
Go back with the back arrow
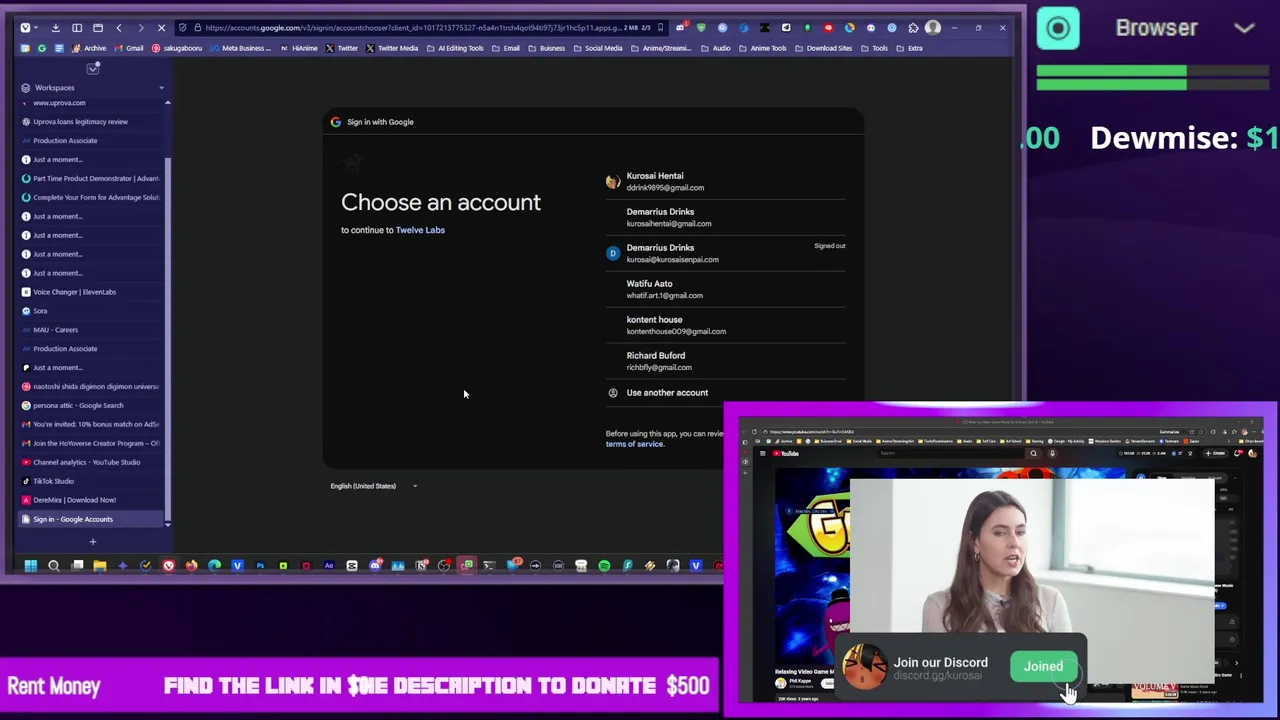pos(119,28)
